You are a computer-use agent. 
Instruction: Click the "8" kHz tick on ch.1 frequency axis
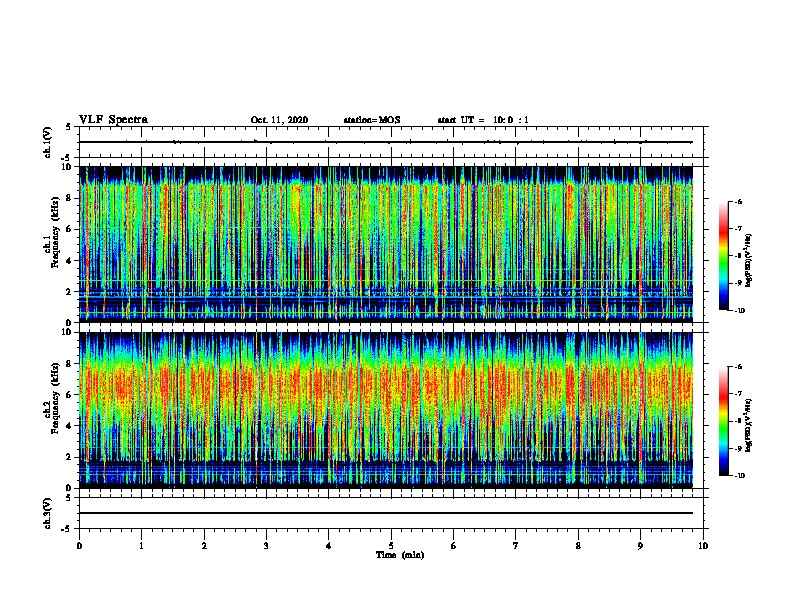click(70, 198)
